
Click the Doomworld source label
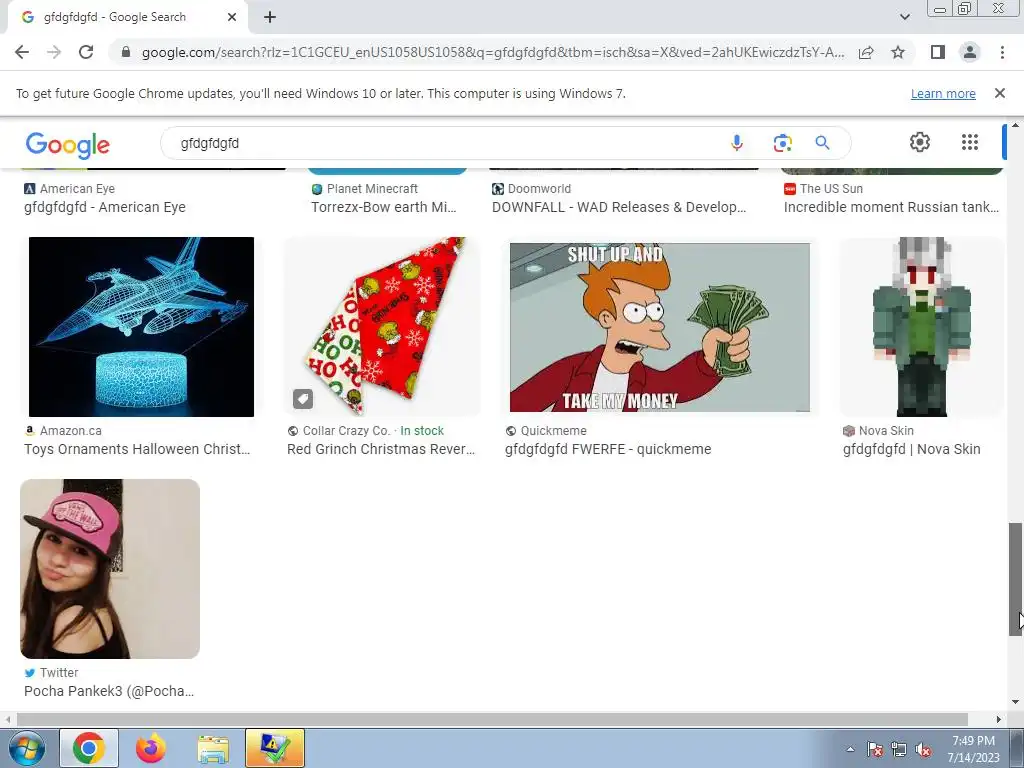539,189
